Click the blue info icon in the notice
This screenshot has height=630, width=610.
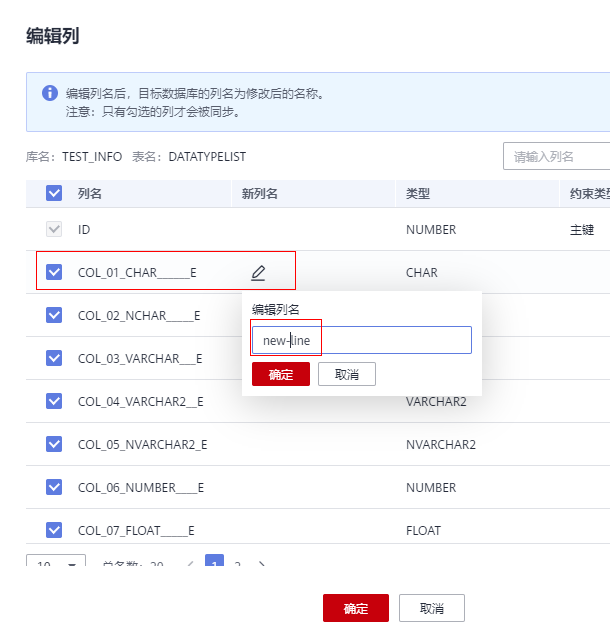coord(49,93)
